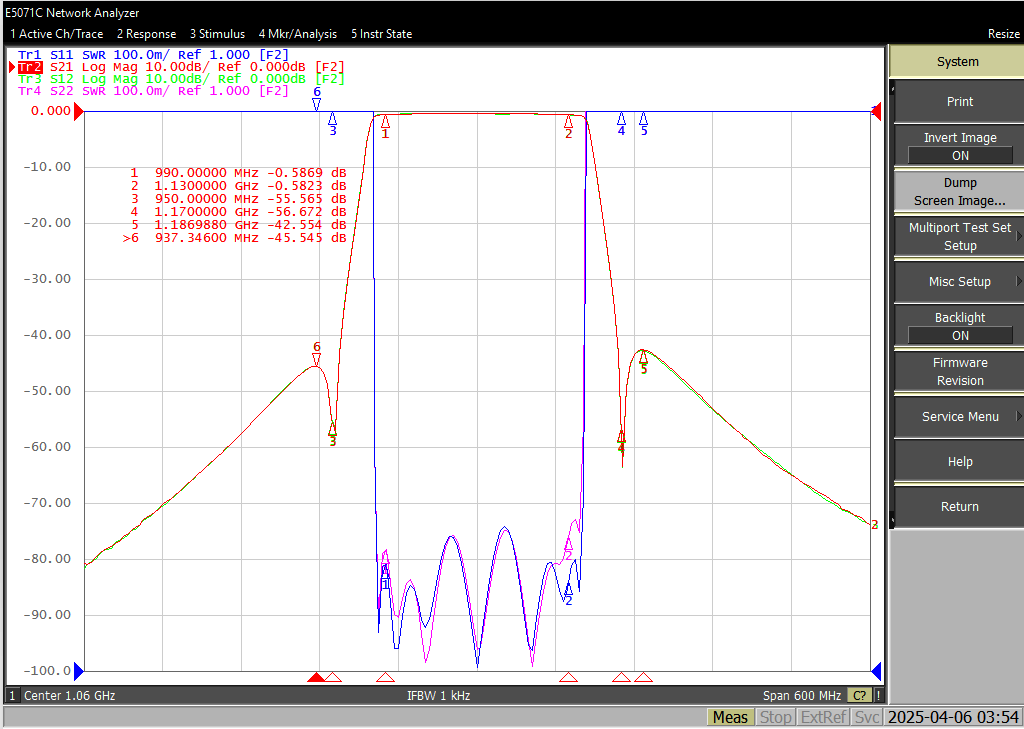Click marker 2 readout 1.1300000 GHz row

click(x=238, y=186)
